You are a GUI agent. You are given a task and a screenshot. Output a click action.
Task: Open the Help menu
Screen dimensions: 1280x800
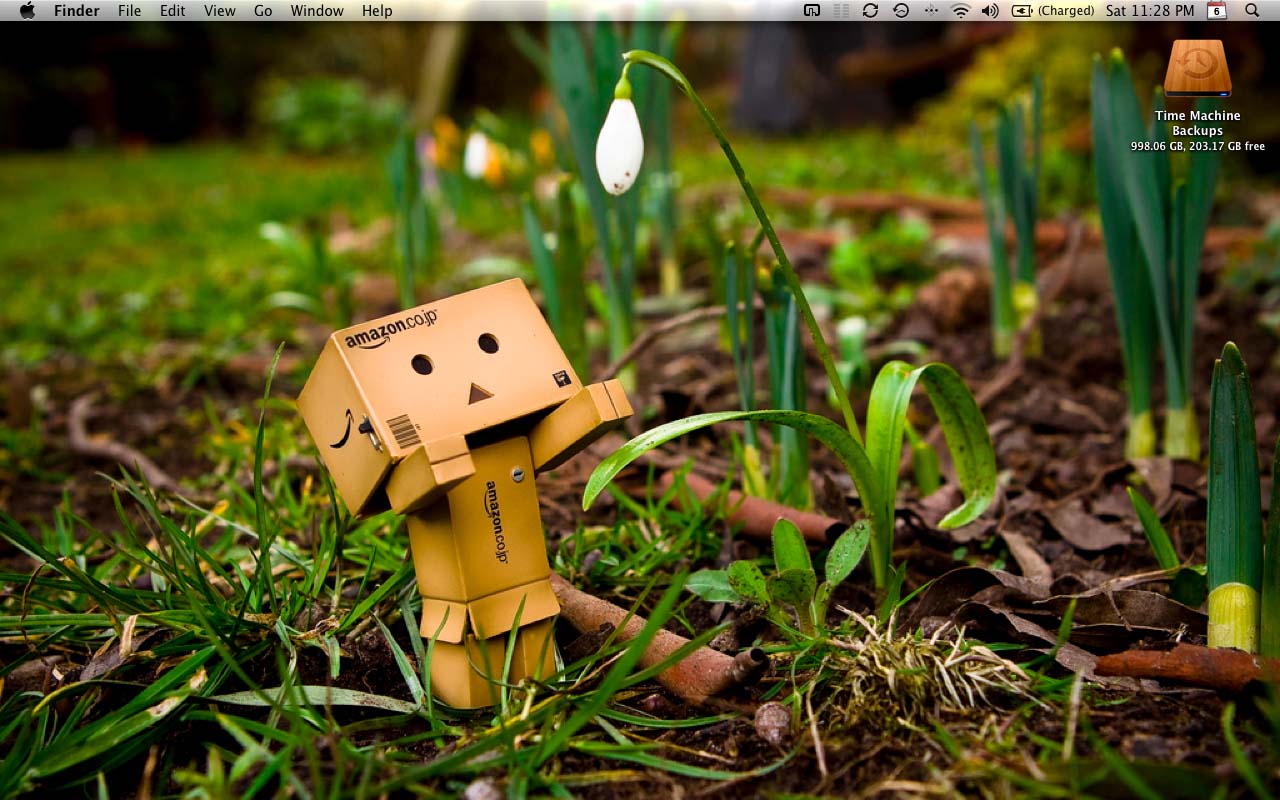377,11
